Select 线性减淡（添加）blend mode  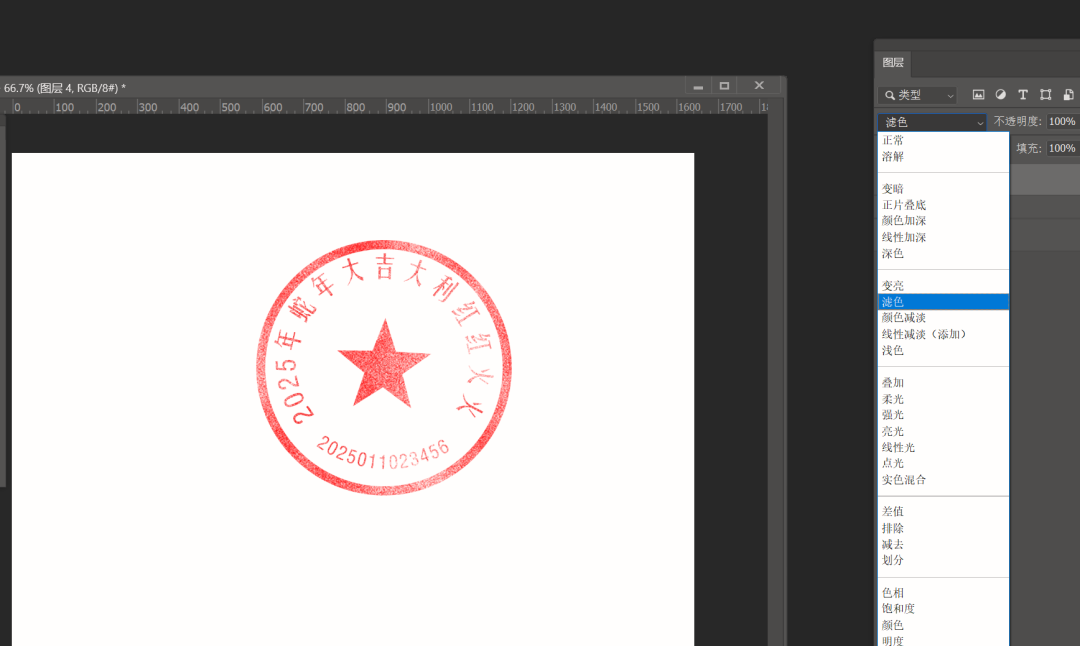(943, 334)
